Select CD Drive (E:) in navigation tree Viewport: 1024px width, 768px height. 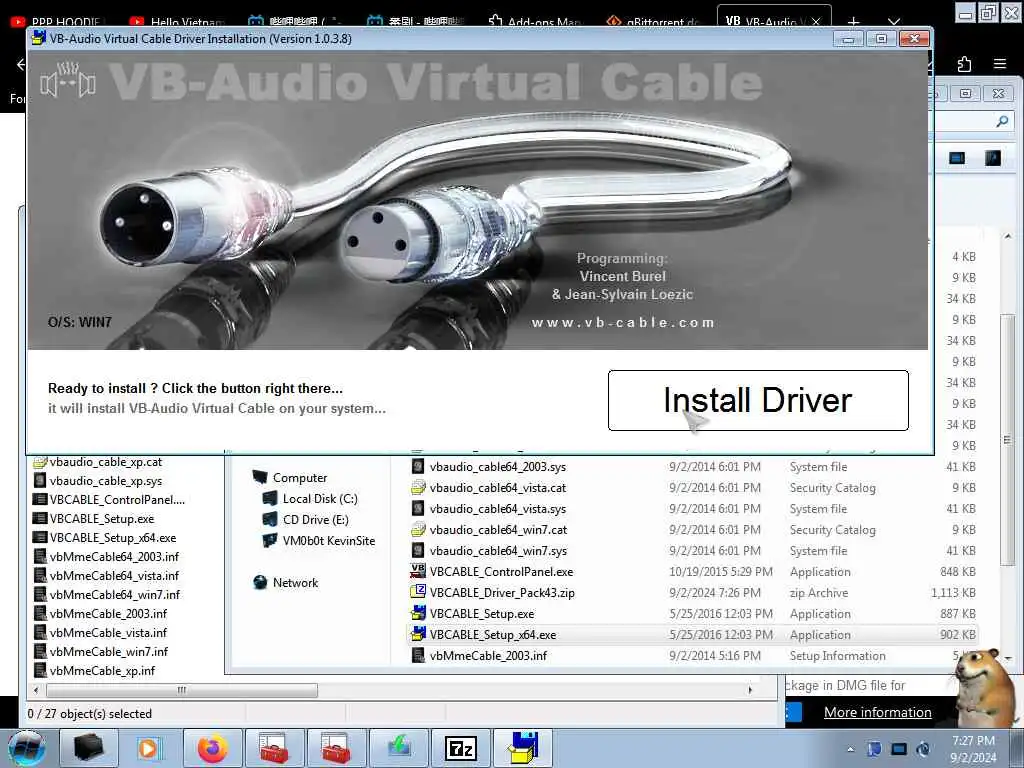coord(315,519)
